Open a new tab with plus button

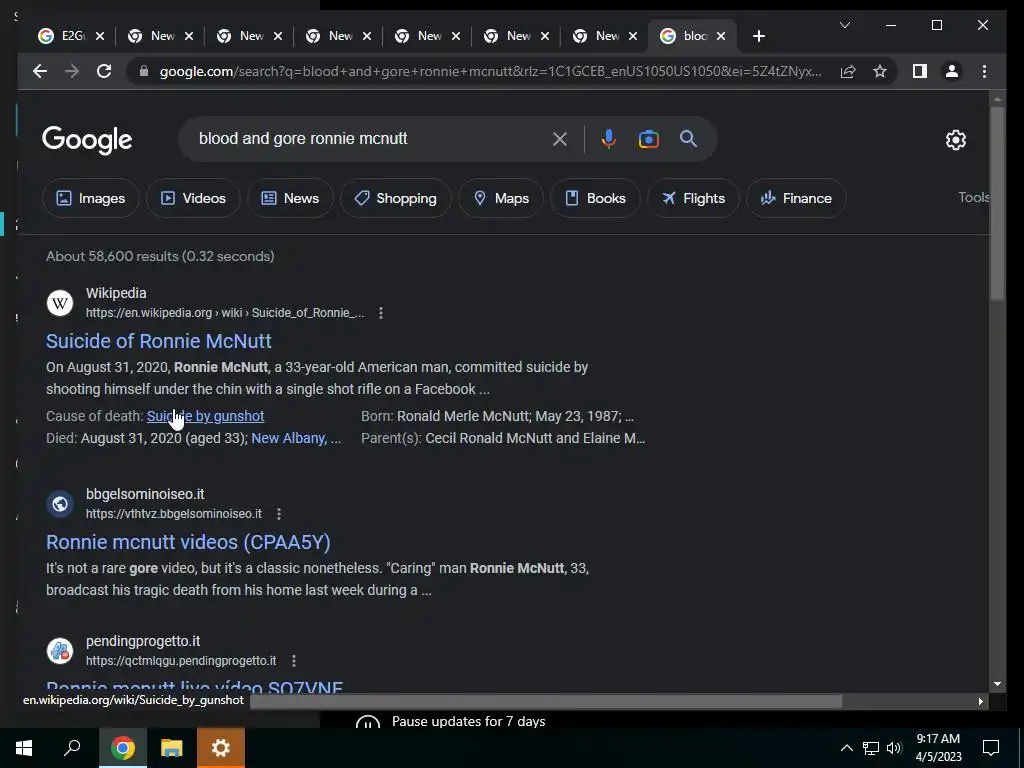click(758, 36)
